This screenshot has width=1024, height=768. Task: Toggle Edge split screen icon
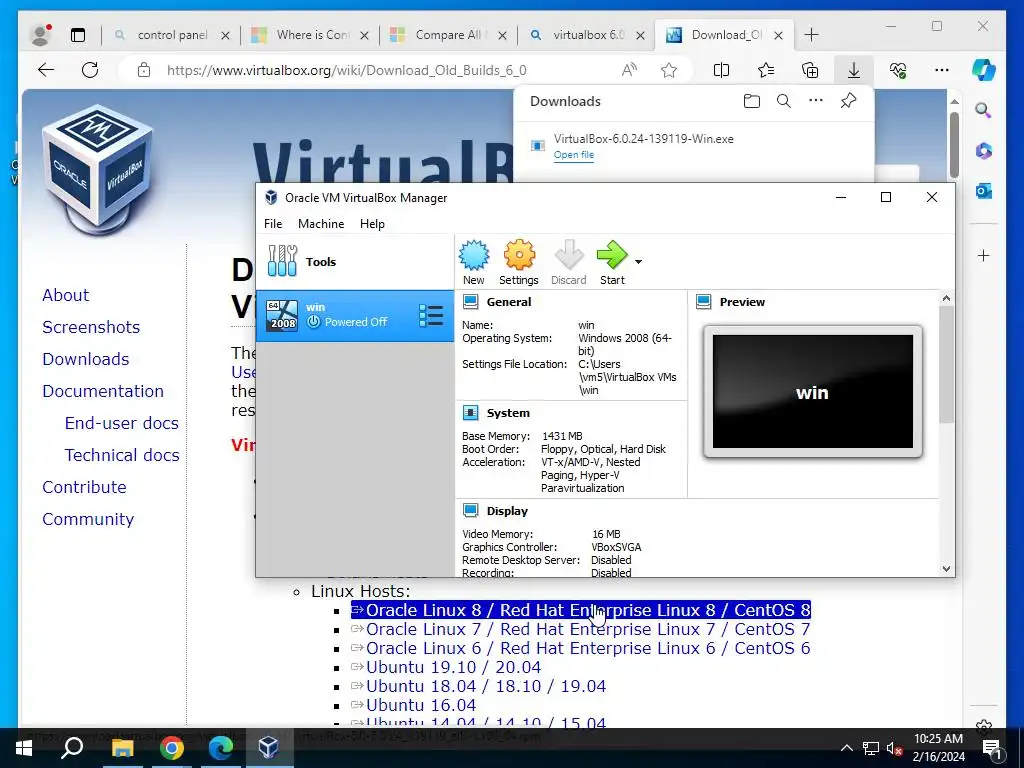click(721, 70)
